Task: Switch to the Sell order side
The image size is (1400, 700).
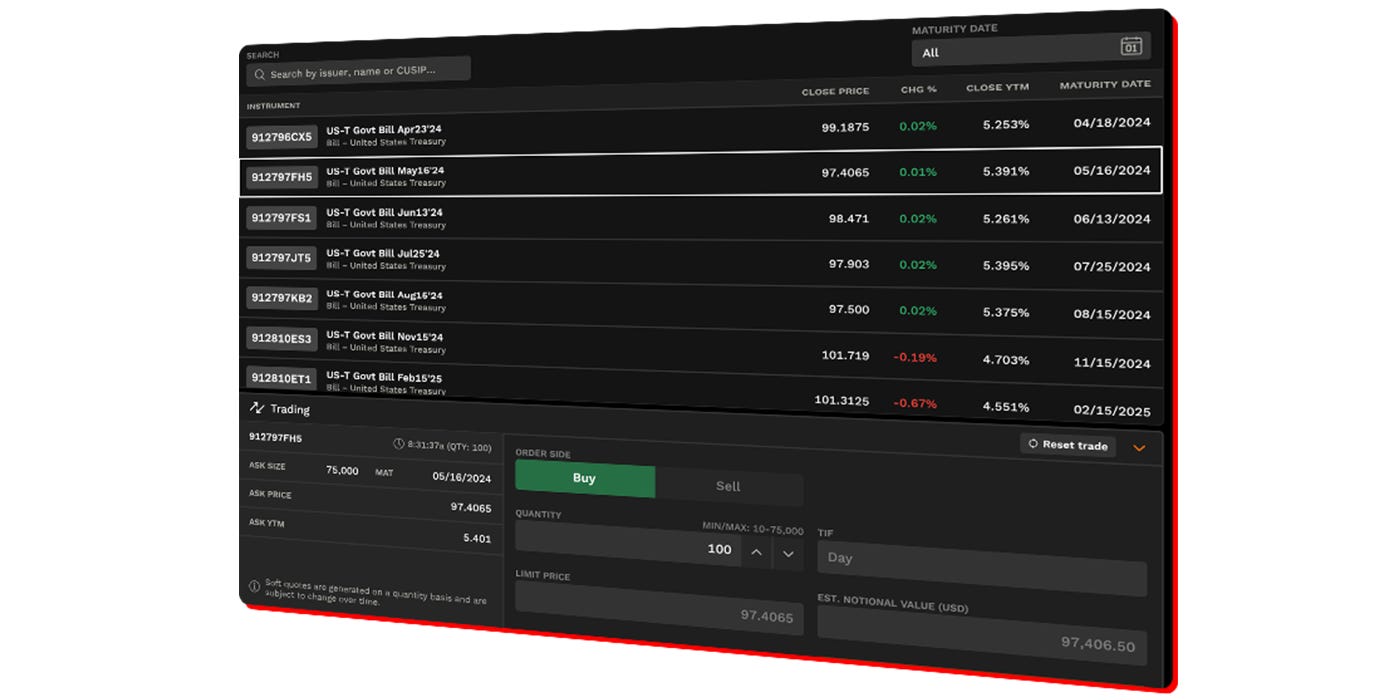Action: [728, 486]
